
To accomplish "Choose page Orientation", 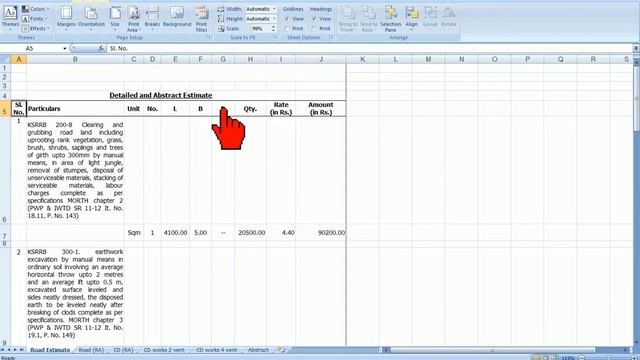I will [91, 19].
